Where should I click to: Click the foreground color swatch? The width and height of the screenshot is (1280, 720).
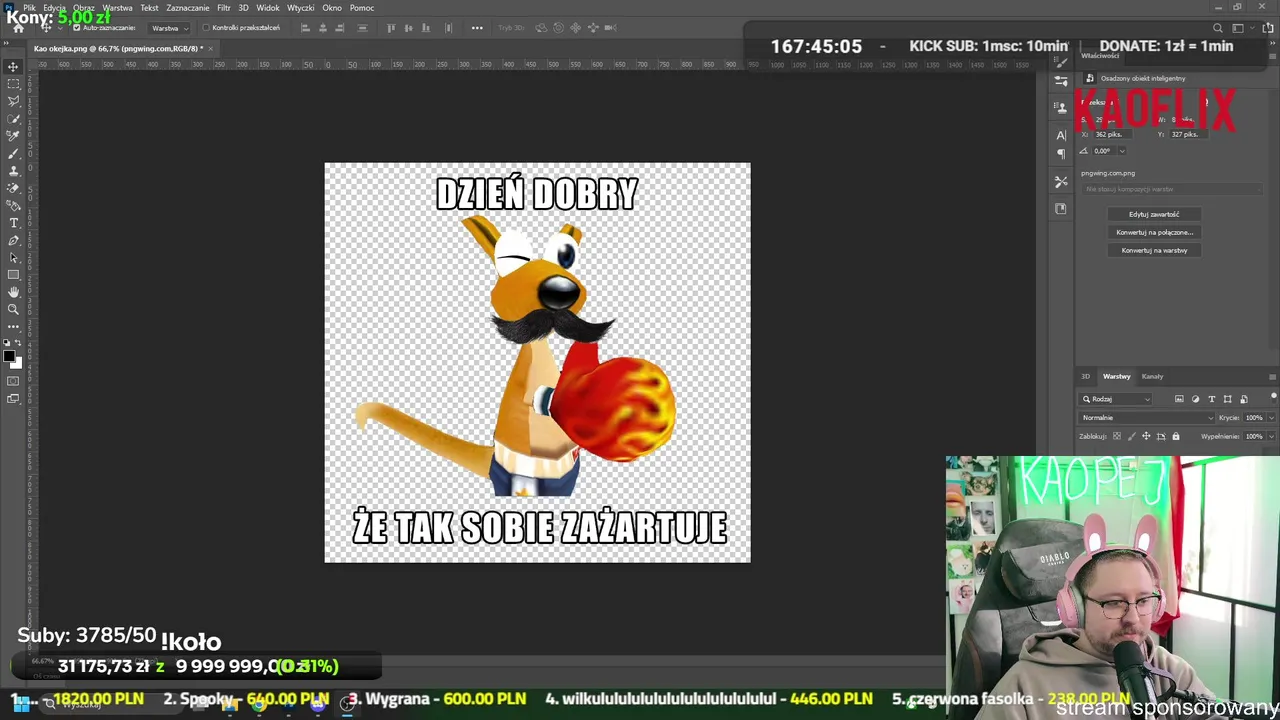pos(9,355)
